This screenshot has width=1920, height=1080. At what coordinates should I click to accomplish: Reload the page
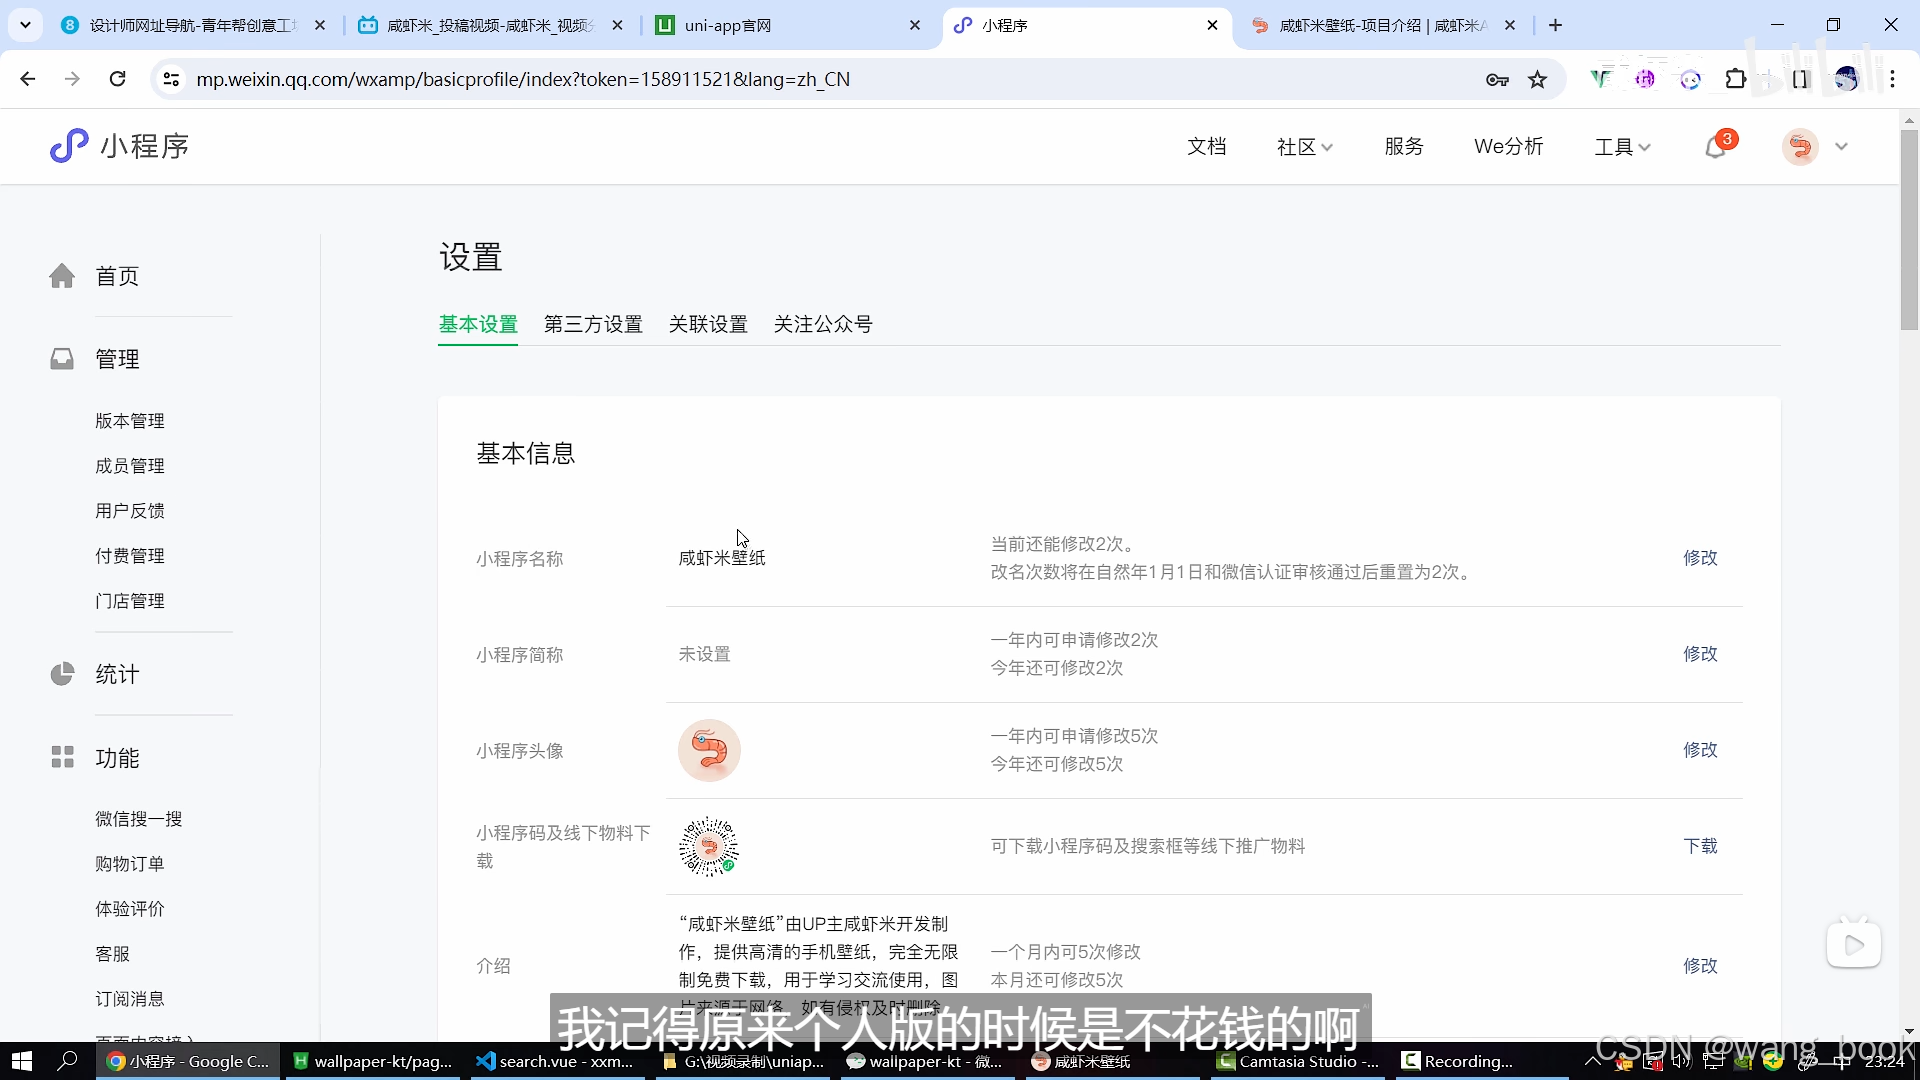click(117, 79)
